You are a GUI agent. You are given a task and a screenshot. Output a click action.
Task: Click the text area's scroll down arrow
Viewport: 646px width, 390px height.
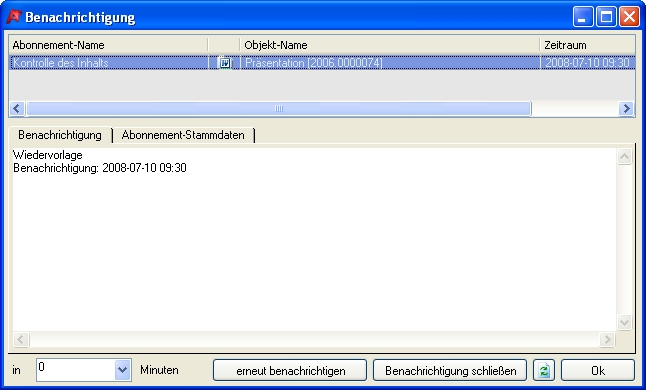click(624, 322)
